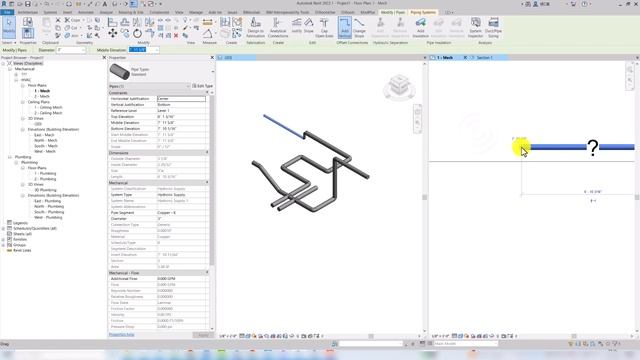The image size is (640, 360).
Task: Switch to the Section 1 view tab
Action: pyautogui.click(x=484, y=58)
